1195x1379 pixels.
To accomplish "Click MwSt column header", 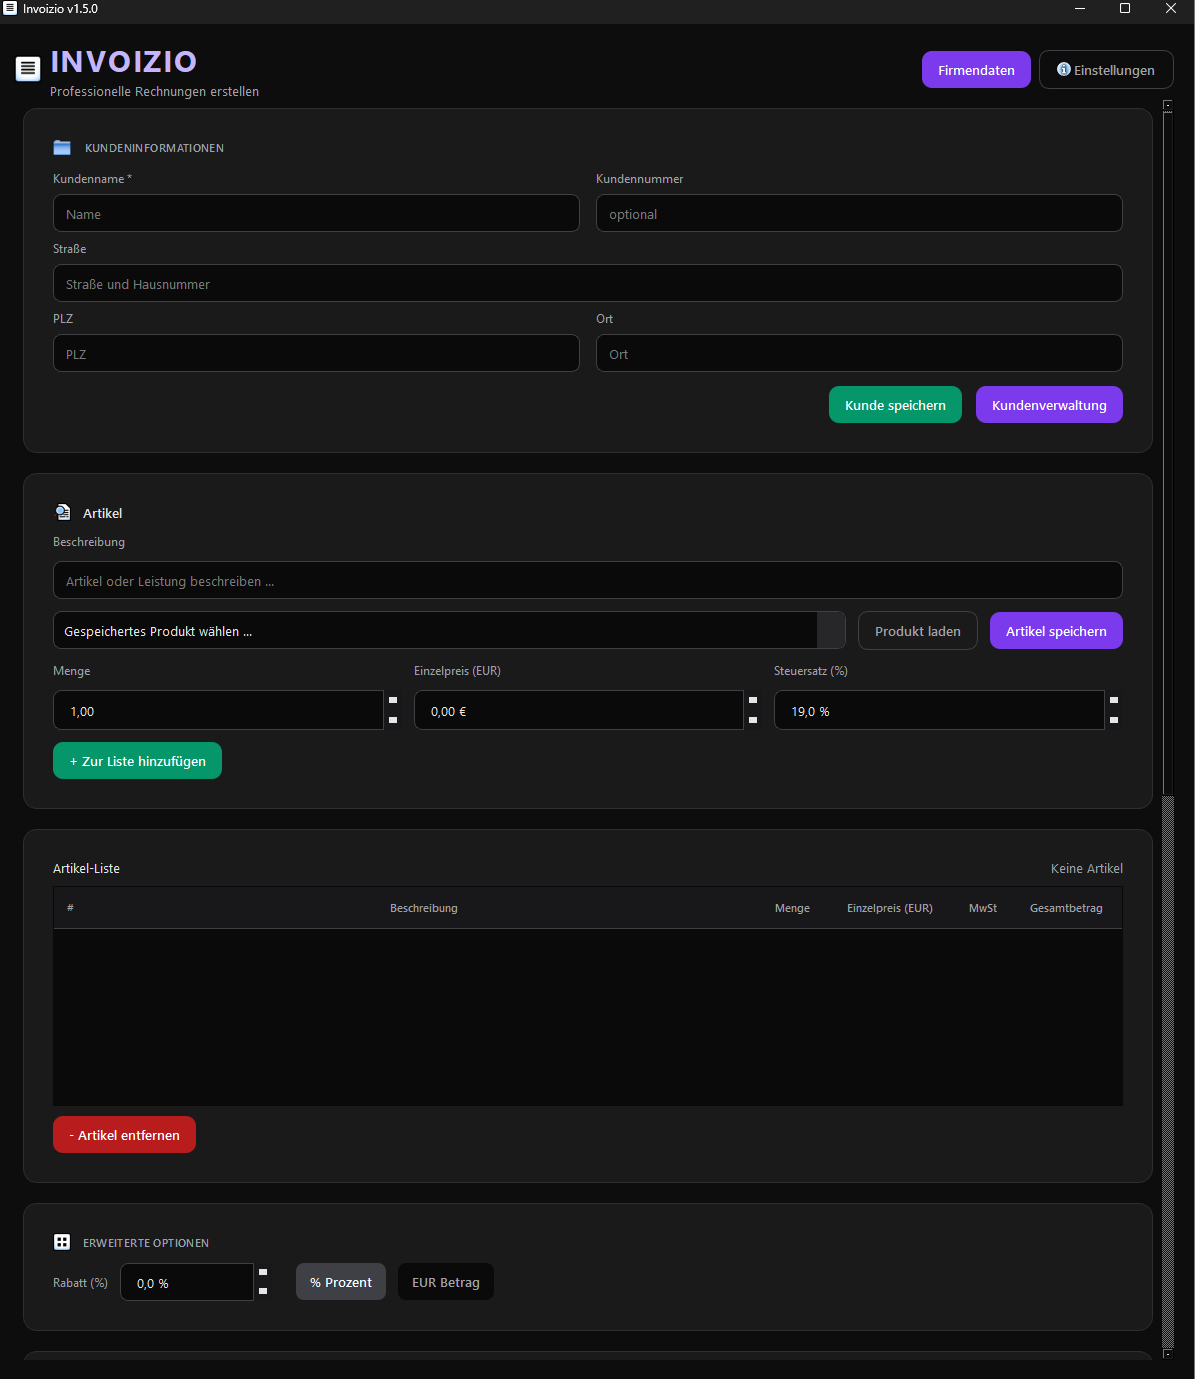I will [x=983, y=908].
